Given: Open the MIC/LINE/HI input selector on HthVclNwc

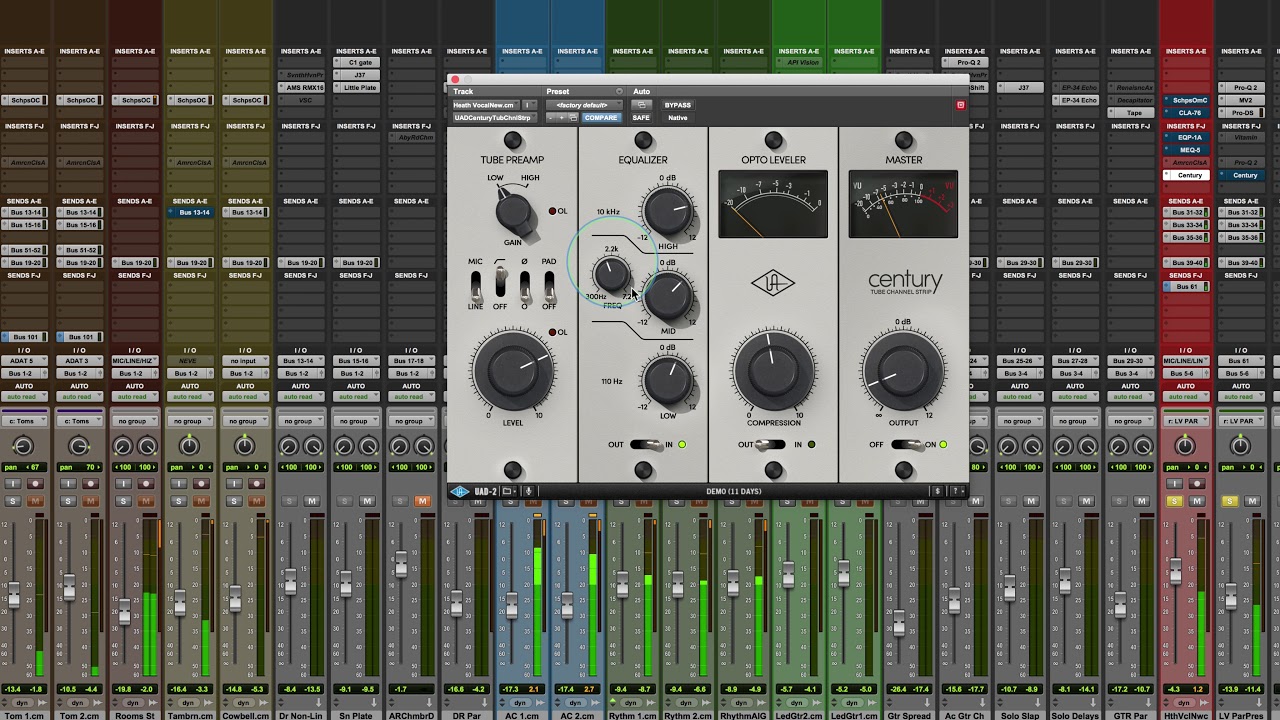Looking at the screenshot, I should click(x=1188, y=361).
